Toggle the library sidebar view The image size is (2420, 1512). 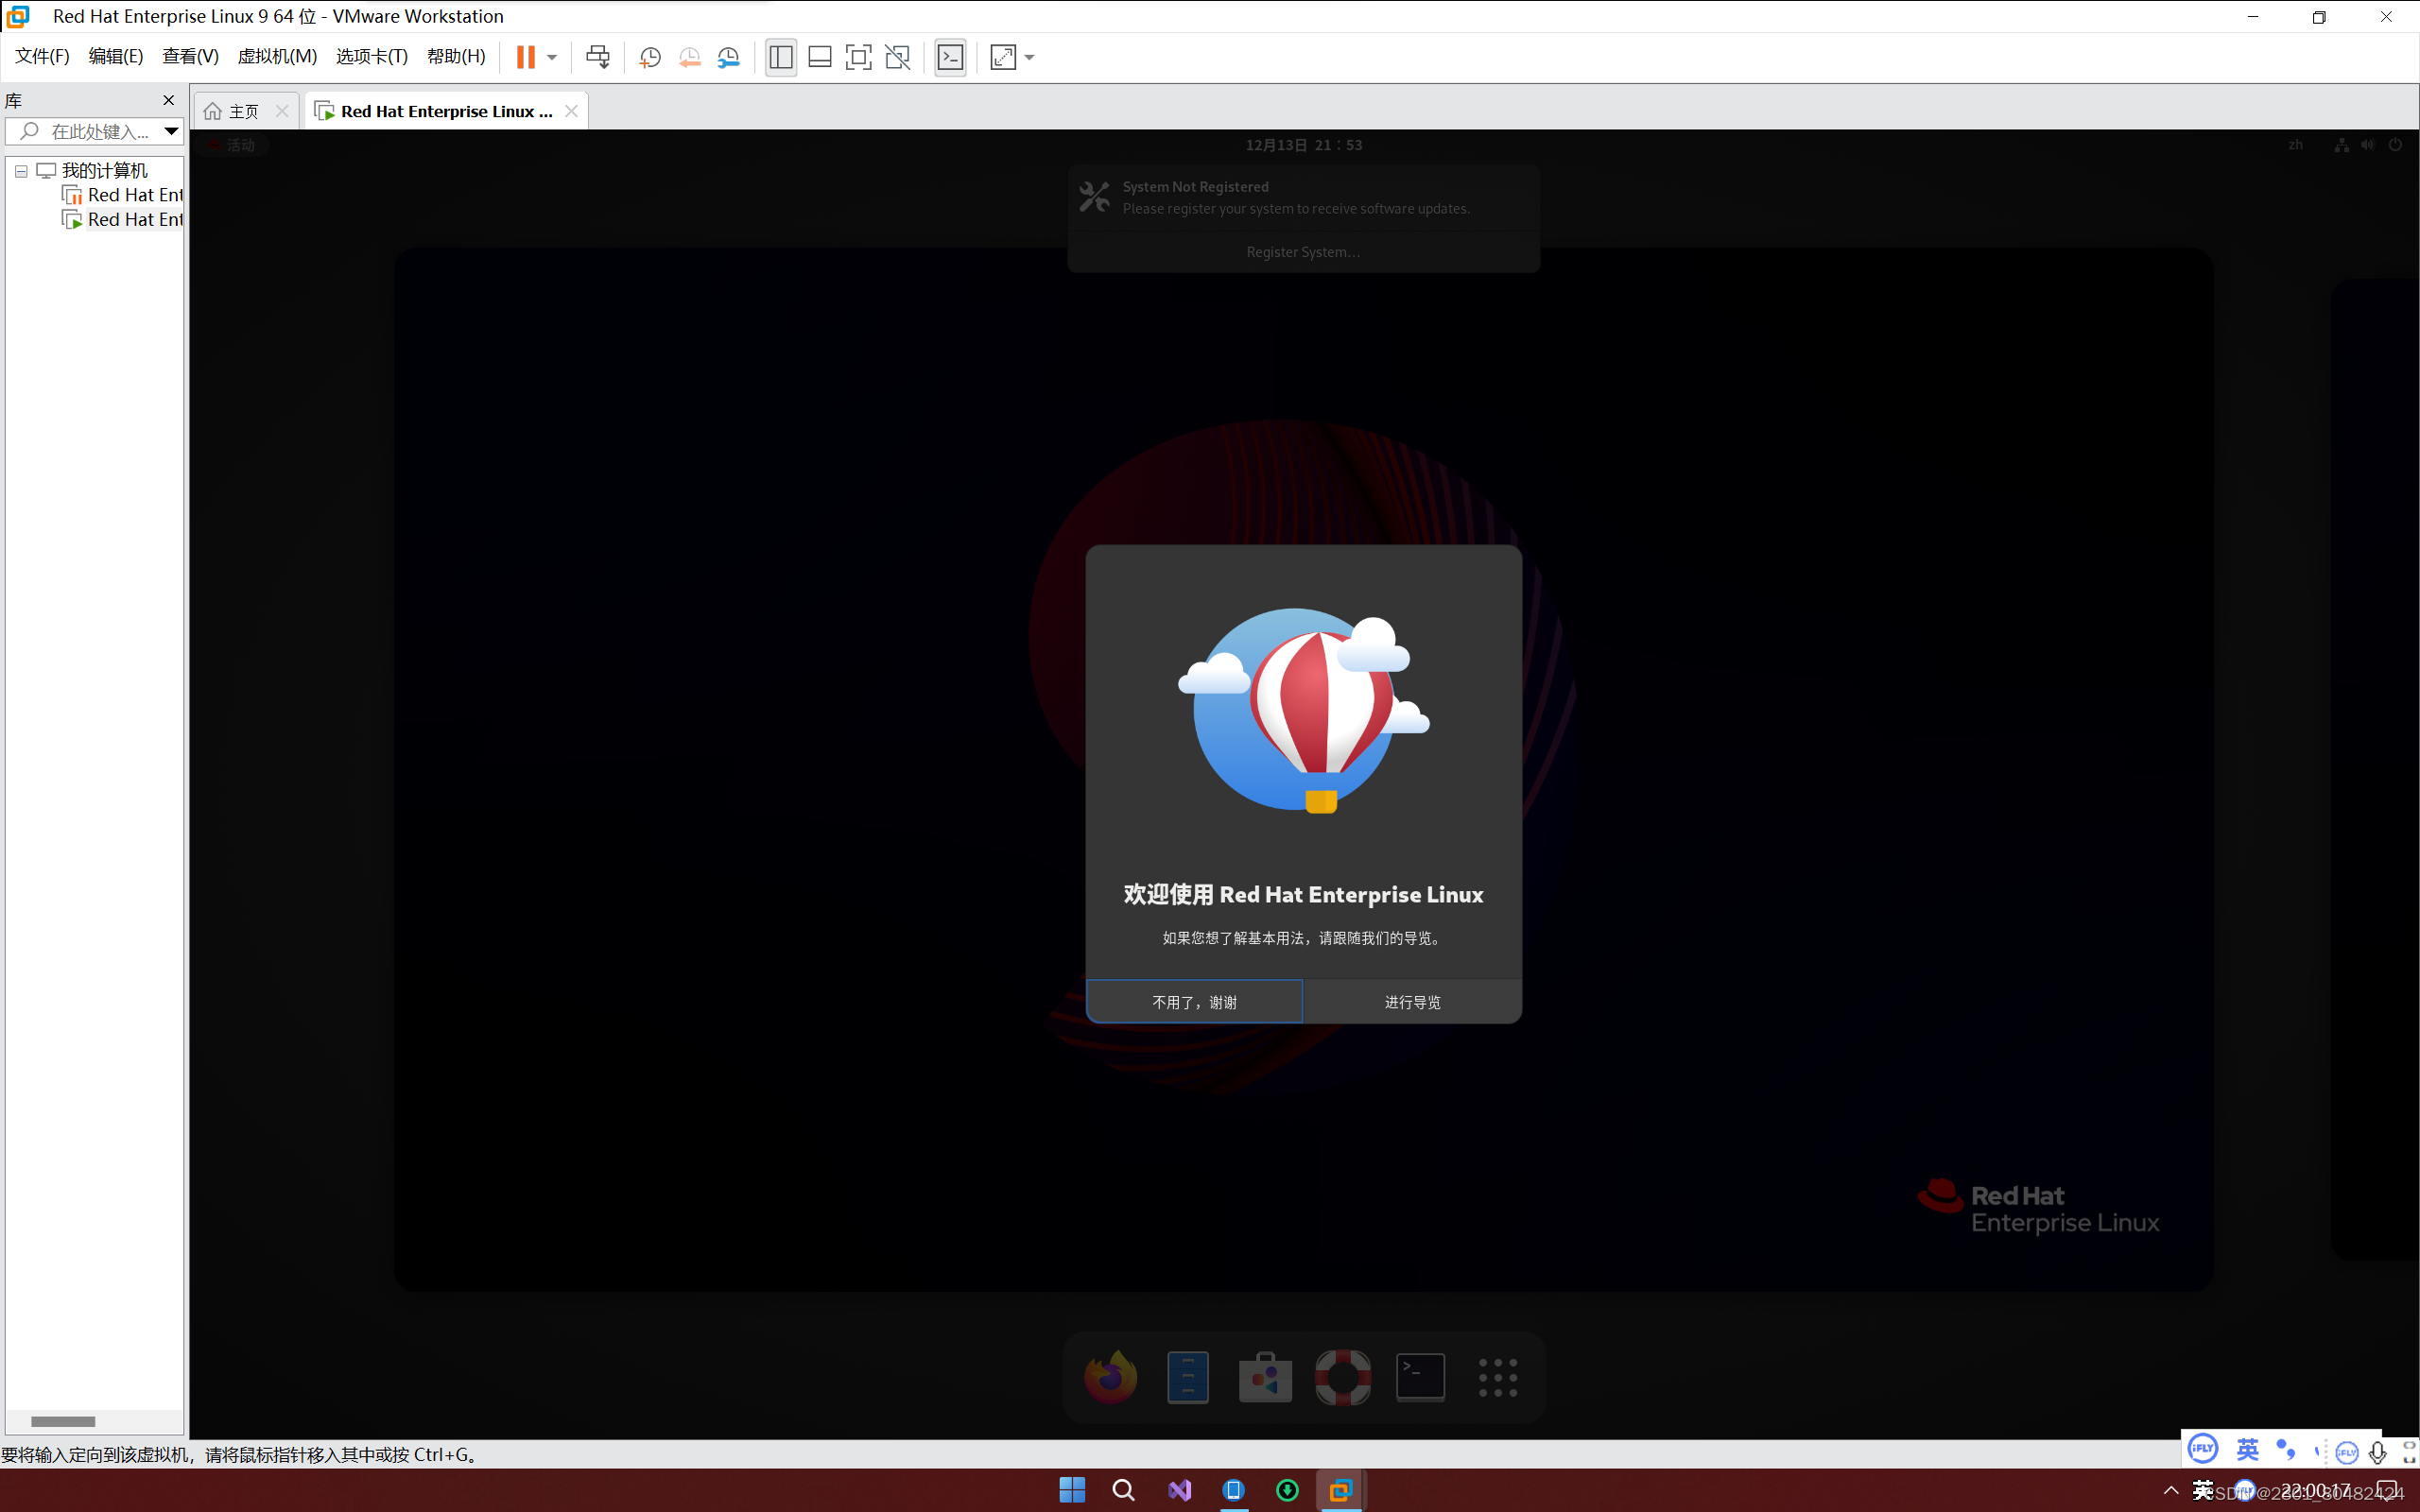coord(781,57)
